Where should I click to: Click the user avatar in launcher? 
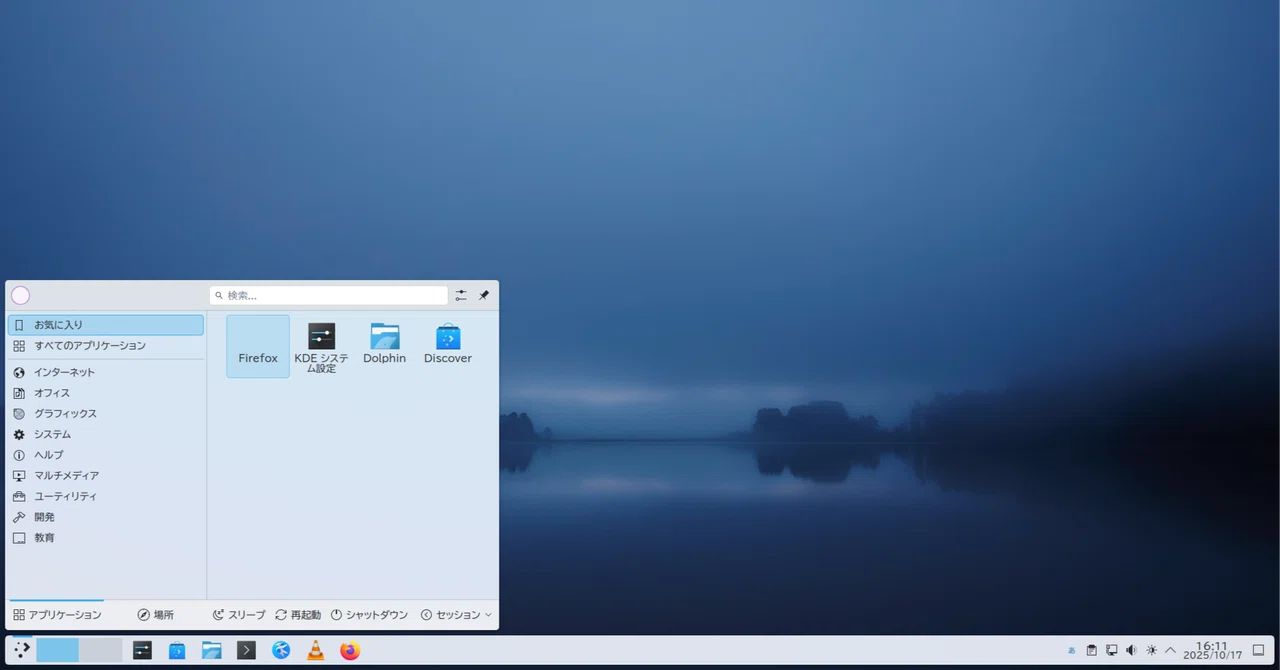coord(20,295)
